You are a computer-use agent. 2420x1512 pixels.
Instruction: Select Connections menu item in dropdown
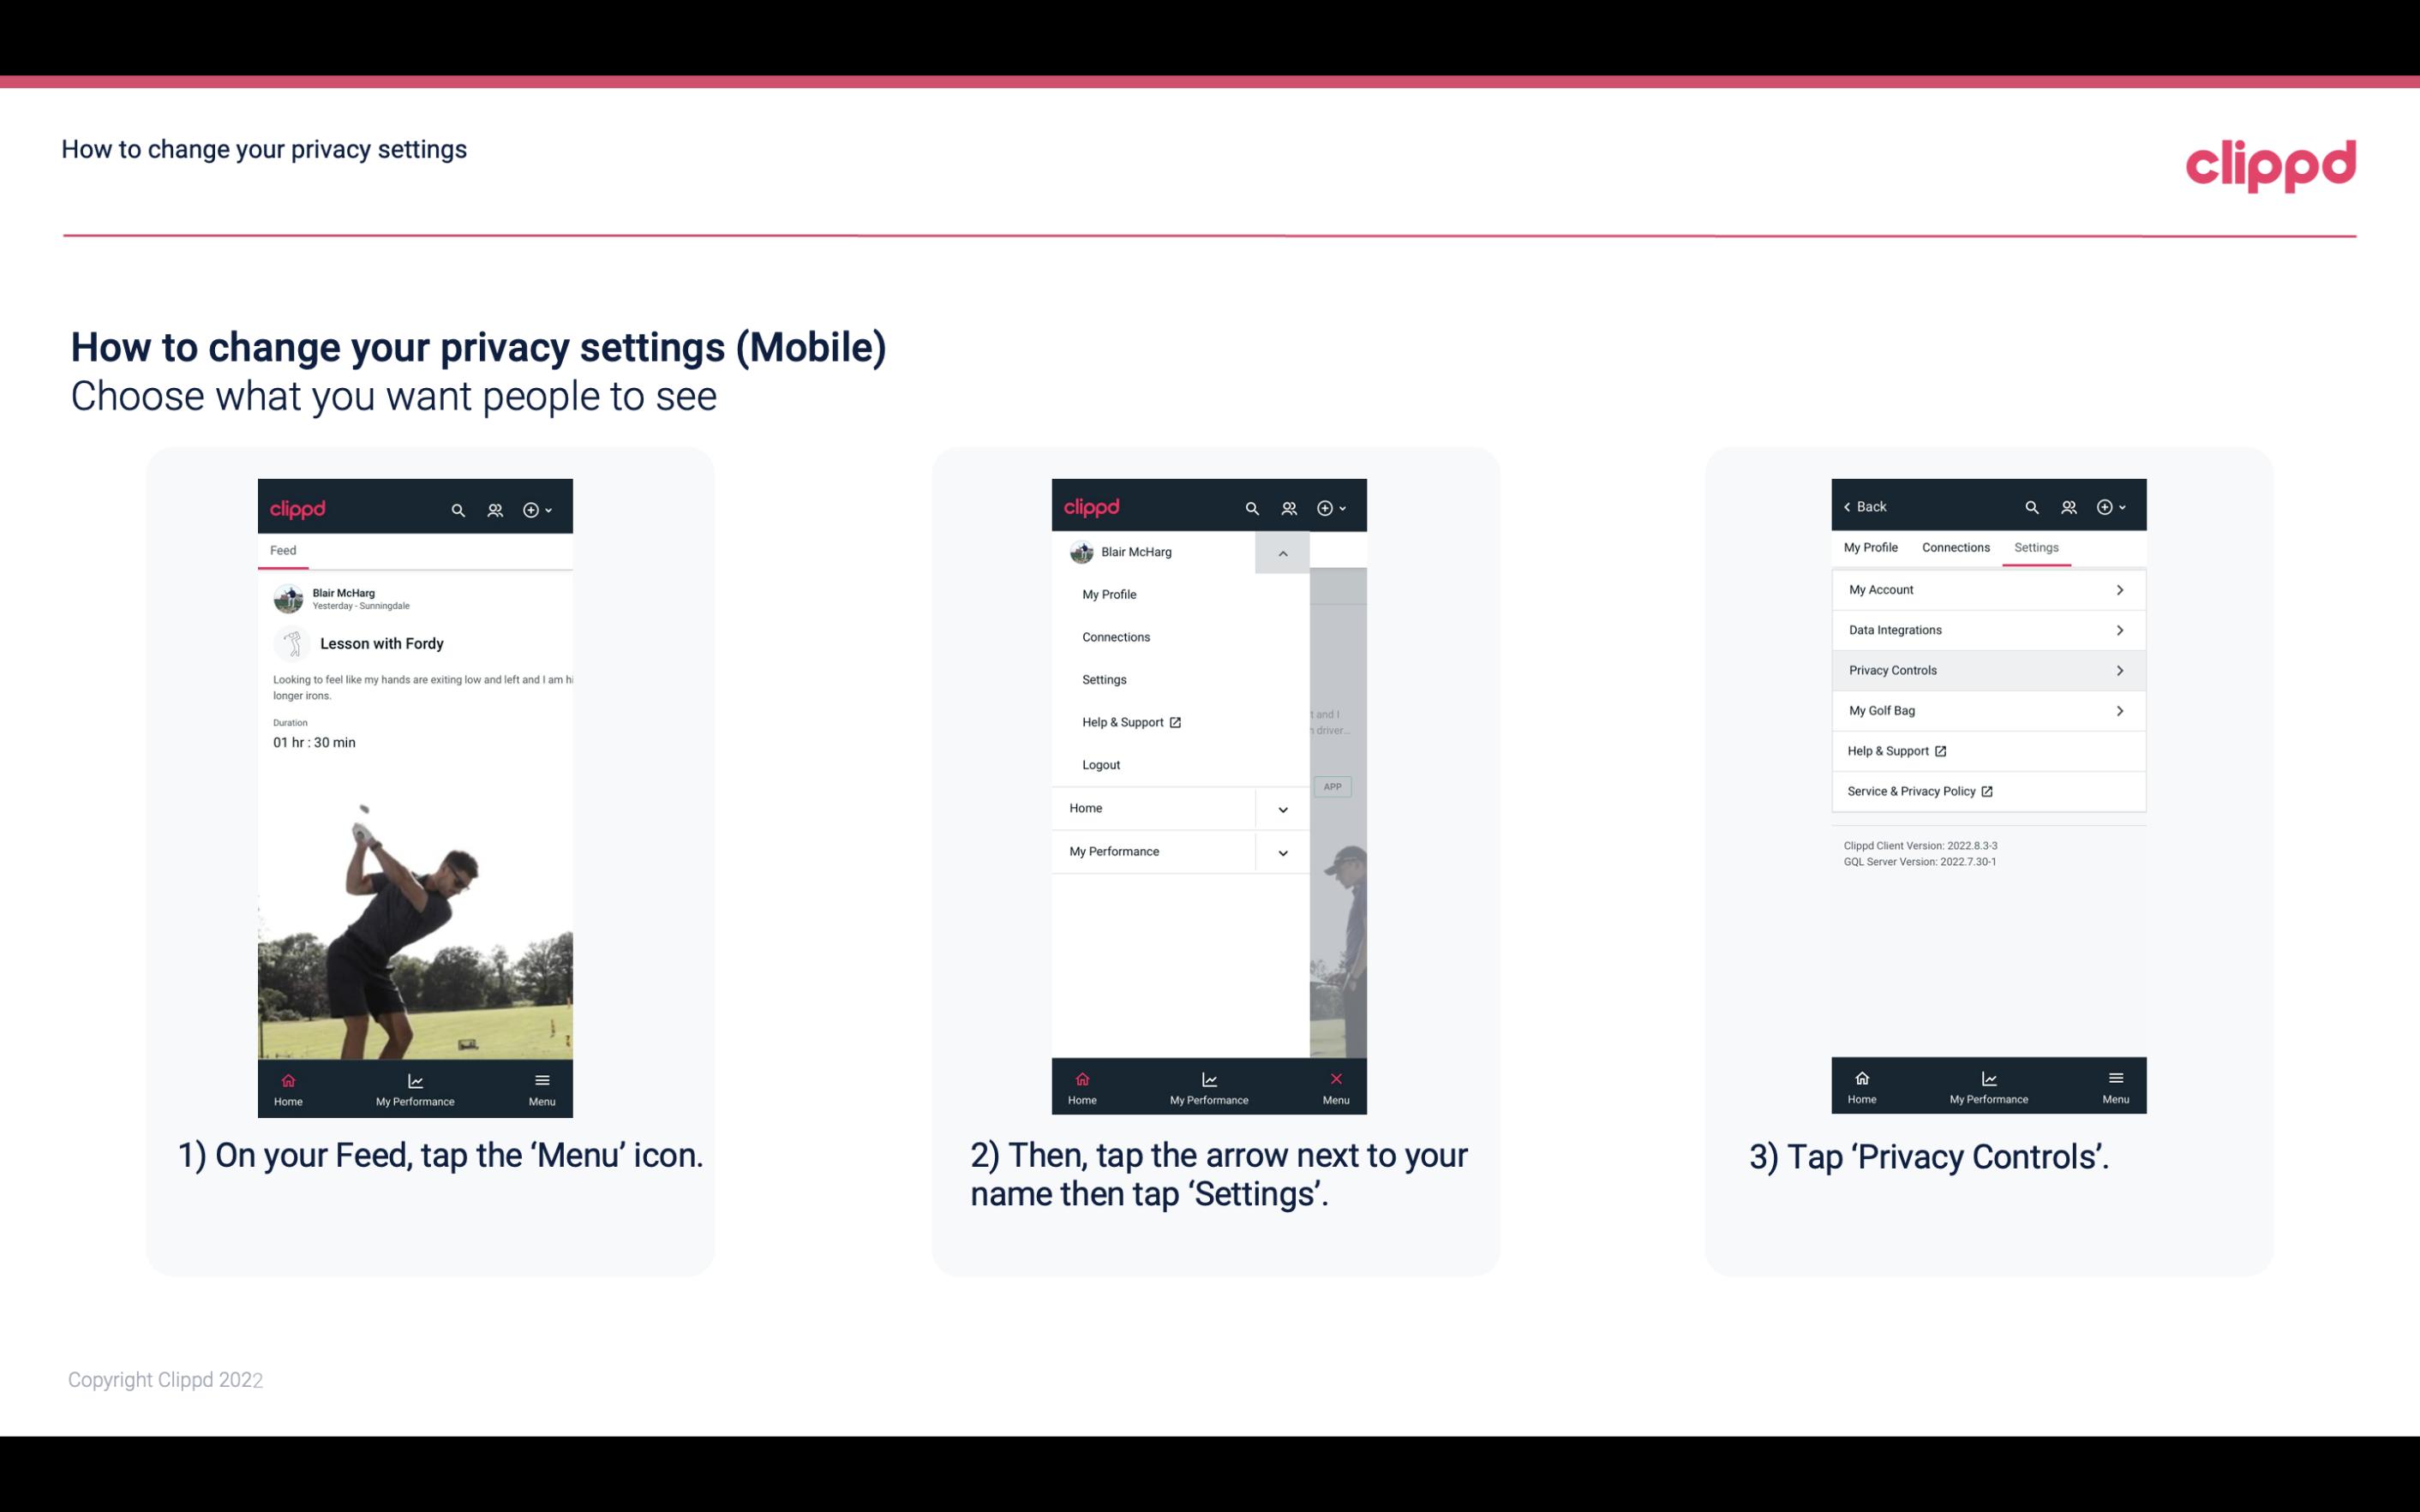(x=1115, y=636)
